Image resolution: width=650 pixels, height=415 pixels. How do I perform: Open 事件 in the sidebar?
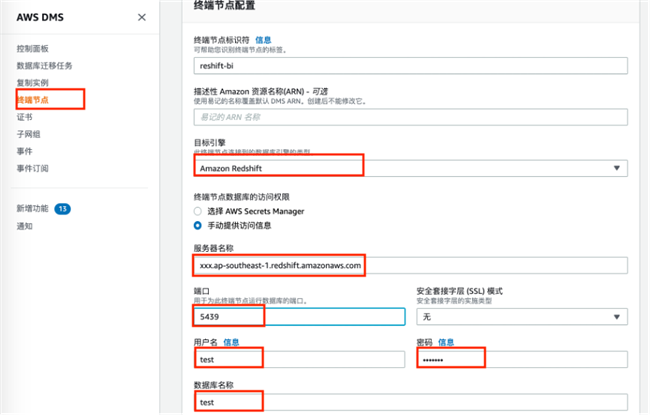(x=24, y=151)
